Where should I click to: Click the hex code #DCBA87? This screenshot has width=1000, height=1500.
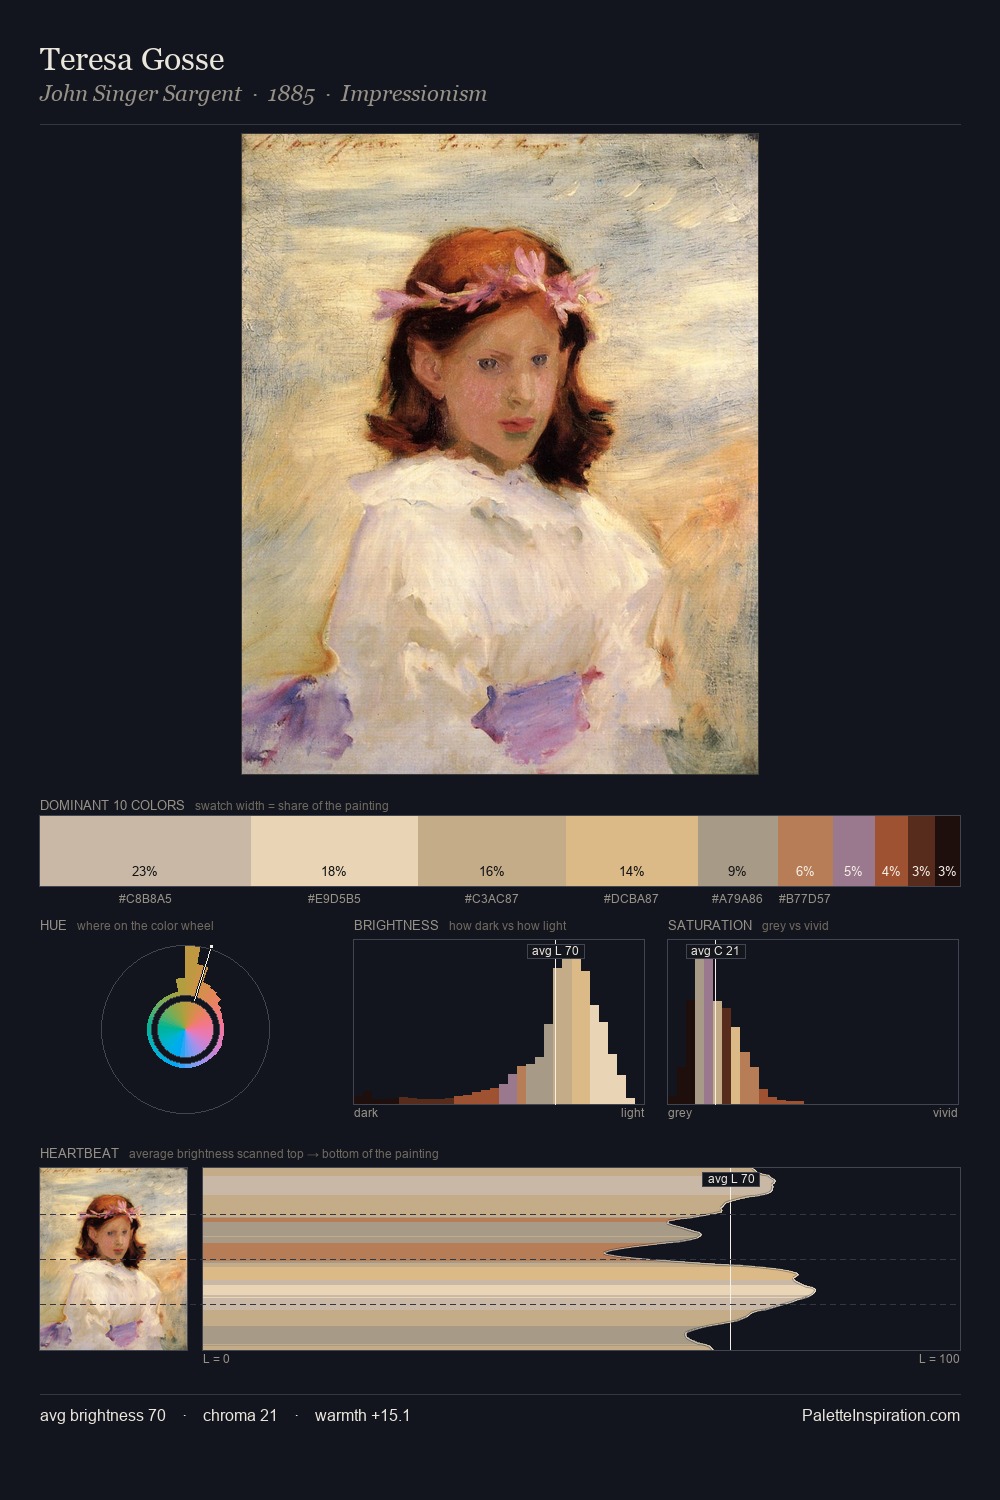pyautogui.click(x=632, y=899)
